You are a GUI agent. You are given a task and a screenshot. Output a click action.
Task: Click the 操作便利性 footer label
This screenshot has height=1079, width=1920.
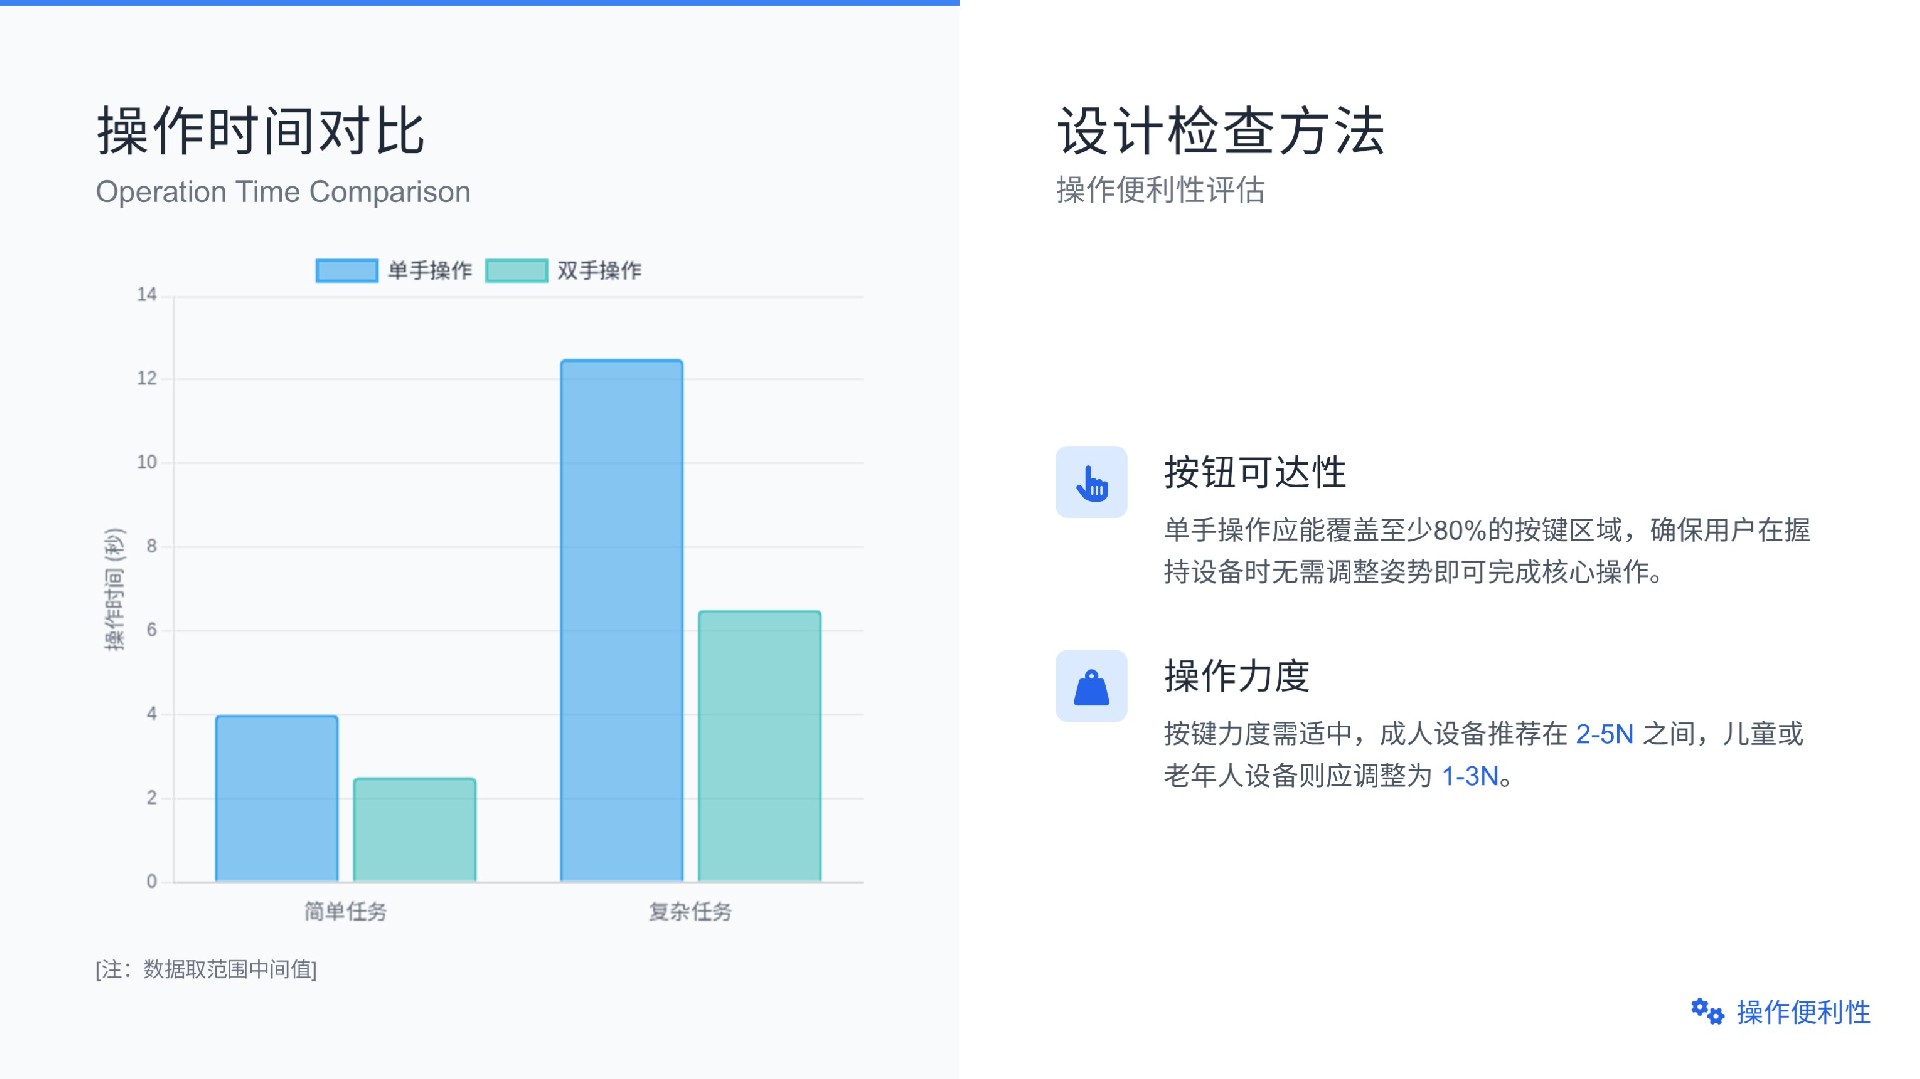coord(1803,1012)
